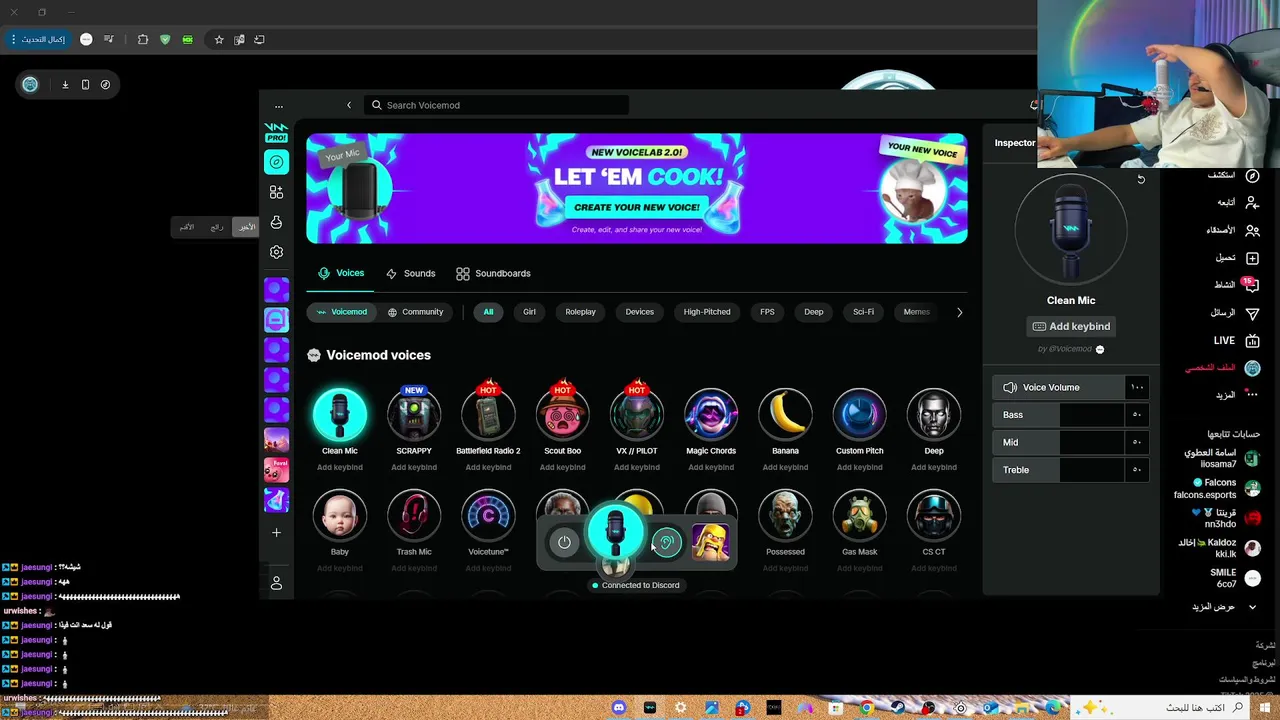
Task: Click the three-dots menu at Voicemod top
Action: [279, 105]
